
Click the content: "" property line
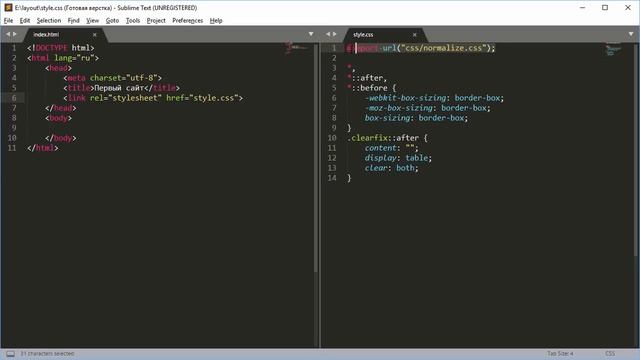391,148
